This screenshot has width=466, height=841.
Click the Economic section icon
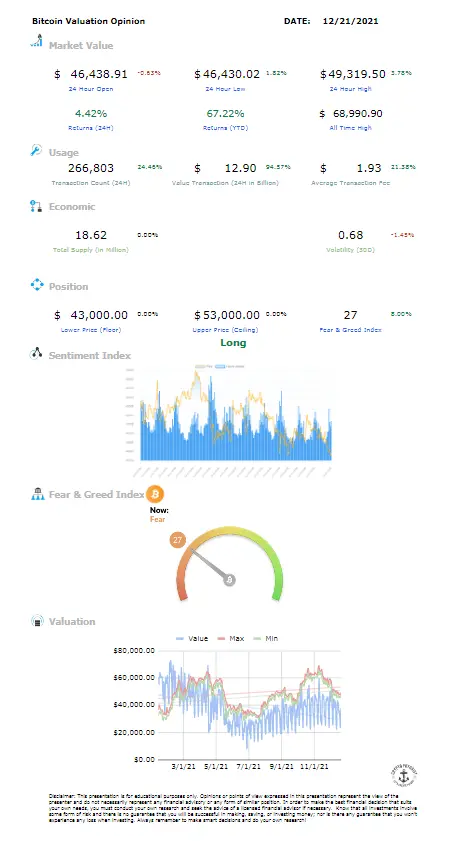pos(36,206)
